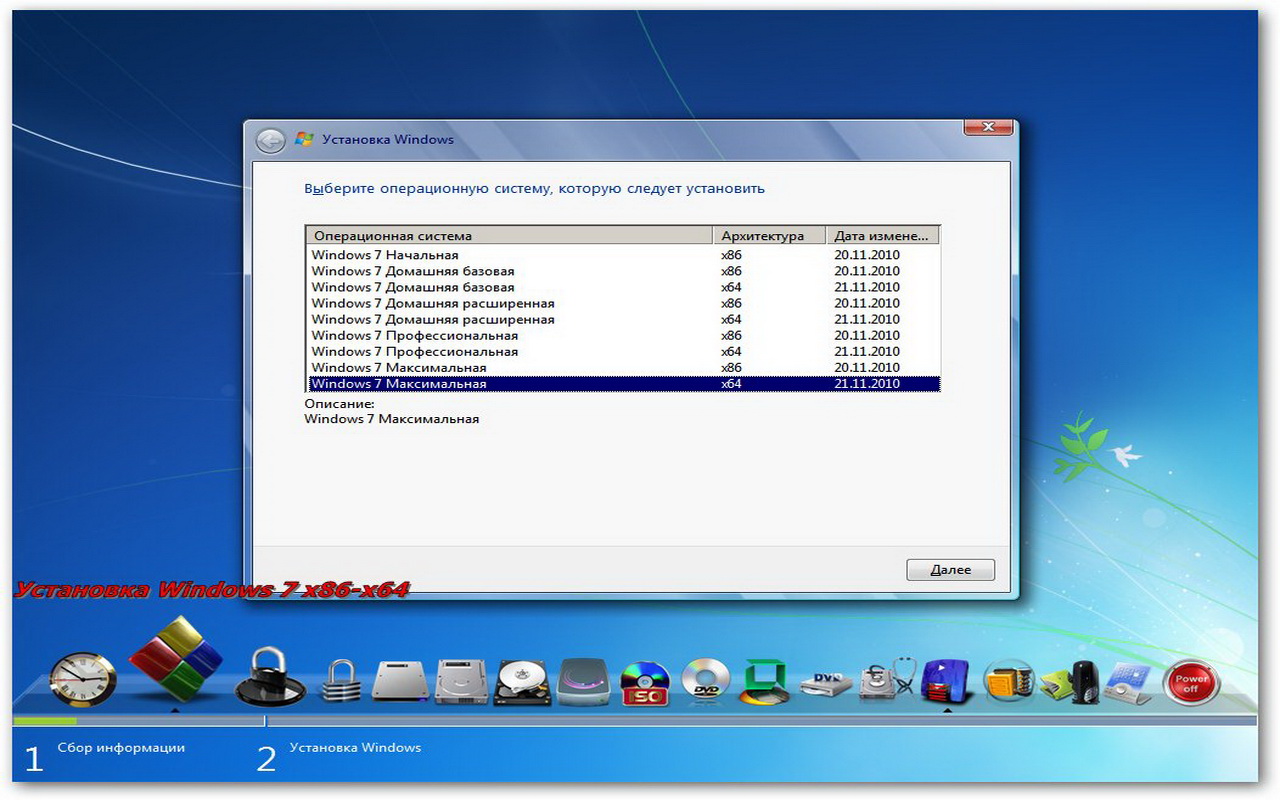Screen dimensions: 1280x800
Task: Open the blue screen drive dock icon
Action: (1127, 683)
